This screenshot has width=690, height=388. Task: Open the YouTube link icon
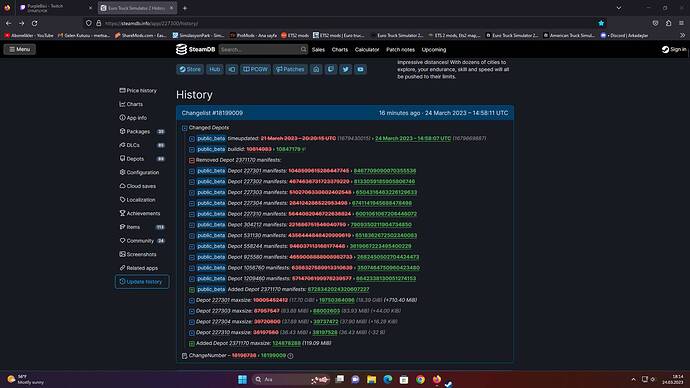coord(360,69)
